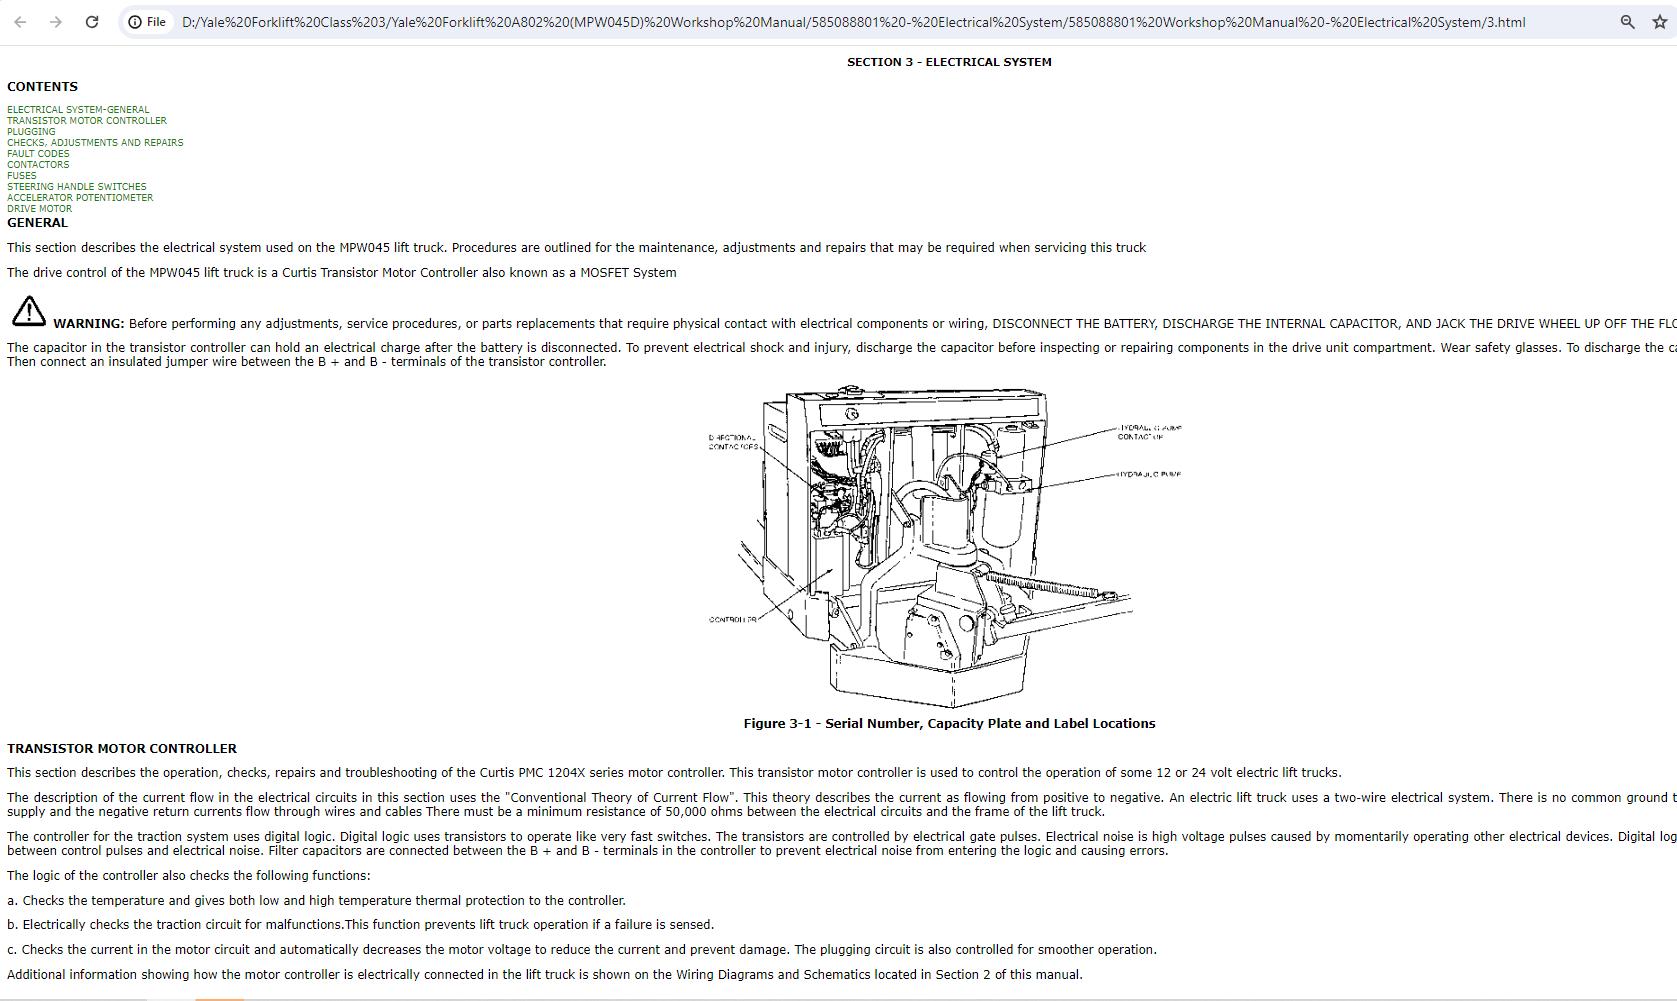The width and height of the screenshot is (1677, 1001).
Task: Click item 'b. Electrically checks the traction circuit'
Action: tap(360, 925)
